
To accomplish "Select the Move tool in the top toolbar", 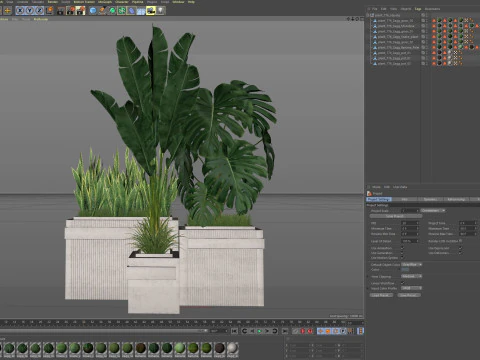I will click(7, 11).
